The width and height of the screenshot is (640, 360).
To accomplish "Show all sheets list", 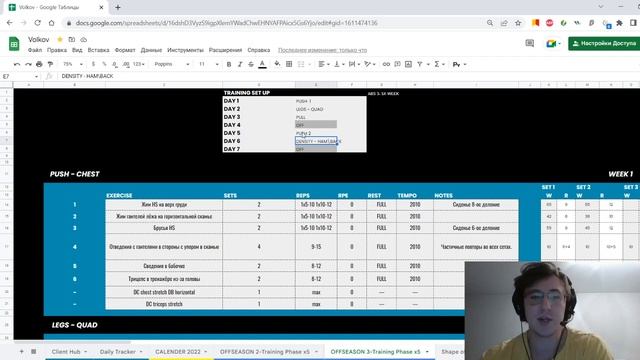I will point(33,351).
